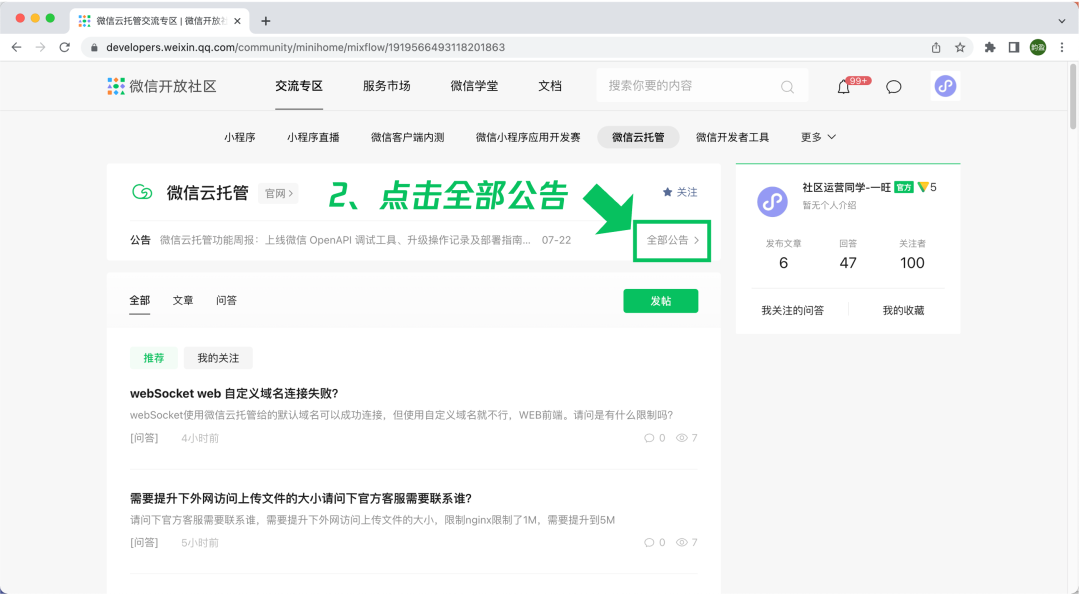Show only 文章 posts
This screenshot has width=1080, height=594.
click(183, 300)
